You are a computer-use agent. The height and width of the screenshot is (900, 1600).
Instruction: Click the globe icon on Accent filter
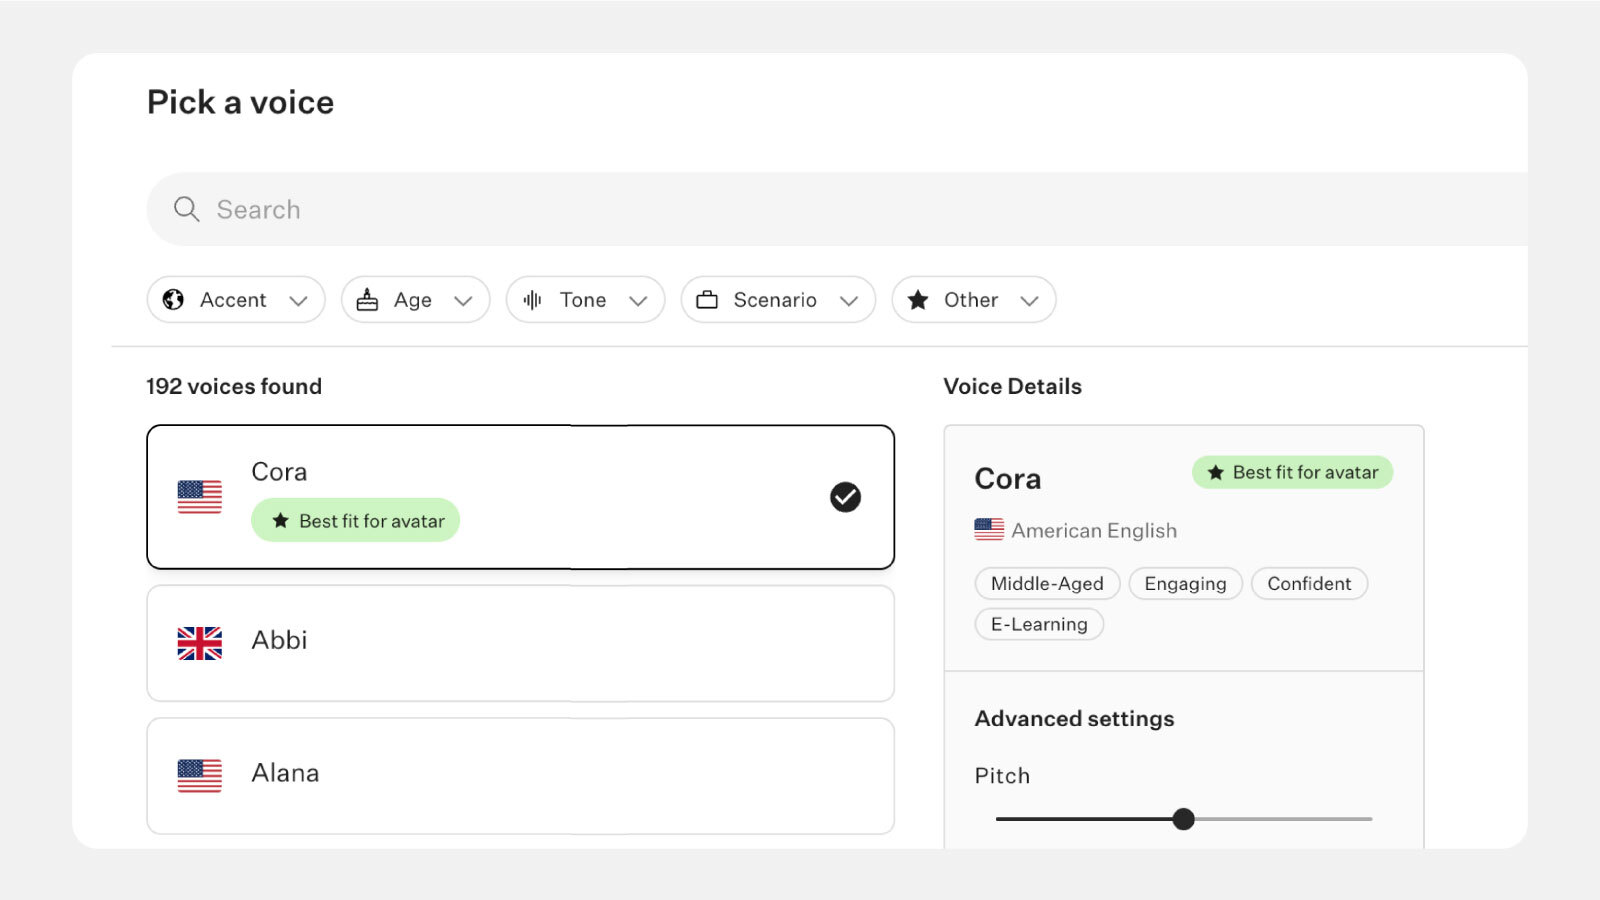pyautogui.click(x=173, y=300)
